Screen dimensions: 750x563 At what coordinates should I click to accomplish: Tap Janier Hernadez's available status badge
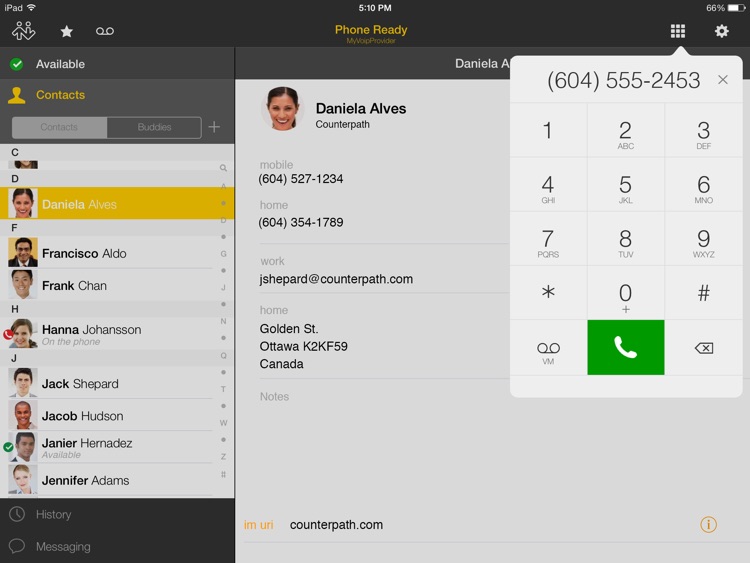pyautogui.click(x=8, y=447)
